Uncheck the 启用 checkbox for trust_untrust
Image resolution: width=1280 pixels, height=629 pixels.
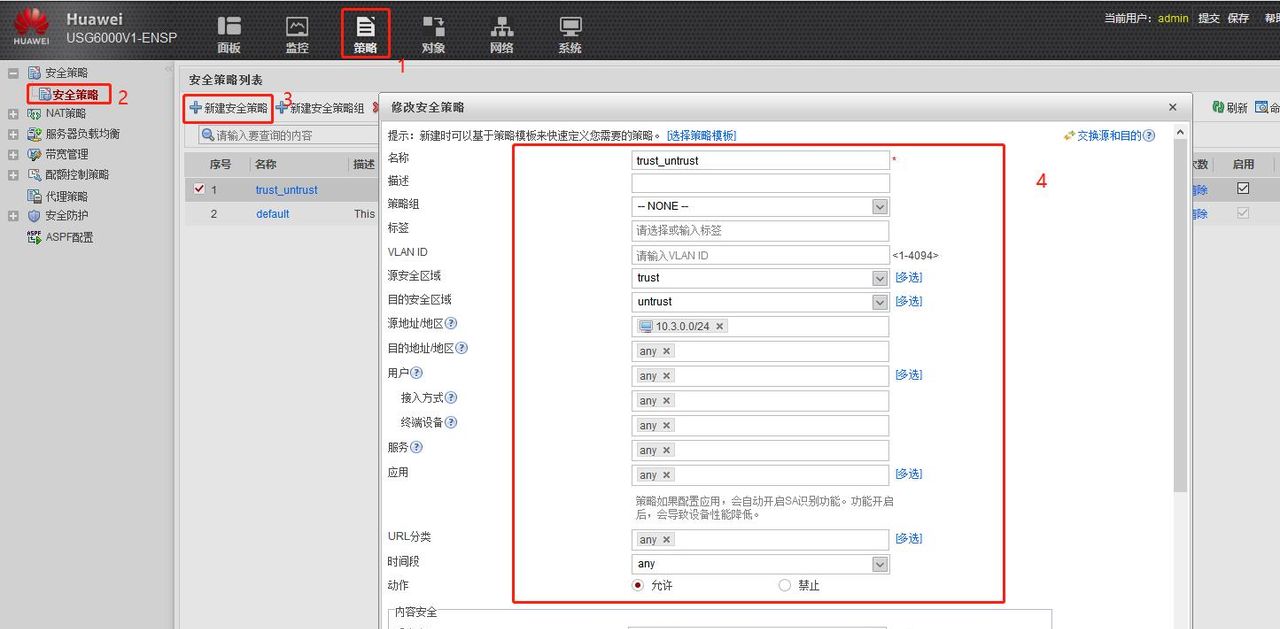tap(1243, 189)
